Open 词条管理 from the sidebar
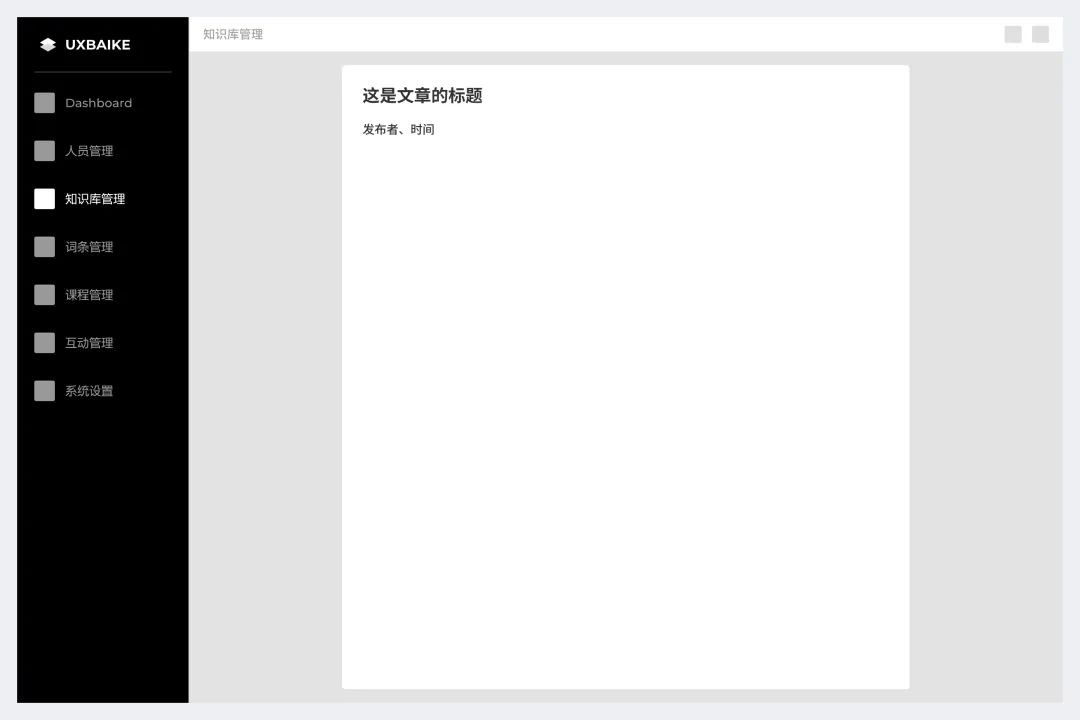This screenshot has height=720, width=1080. (x=88, y=246)
